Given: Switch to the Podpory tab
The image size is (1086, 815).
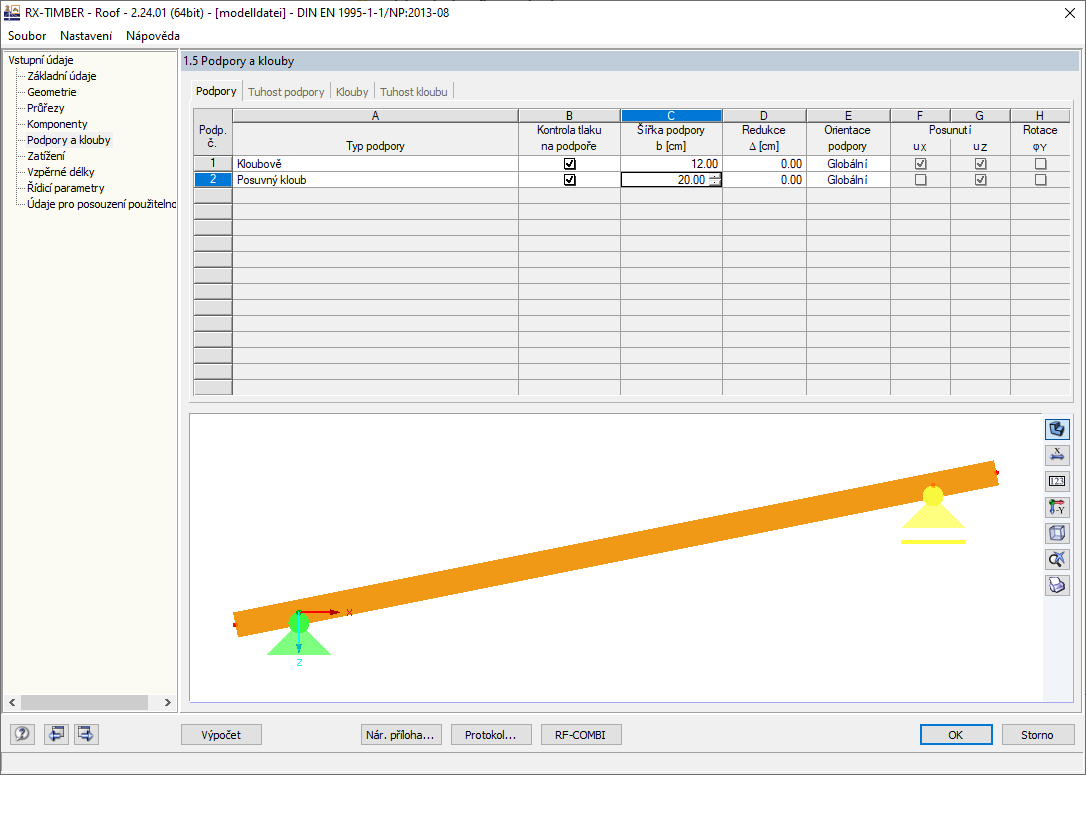Looking at the screenshot, I should pos(216,91).
